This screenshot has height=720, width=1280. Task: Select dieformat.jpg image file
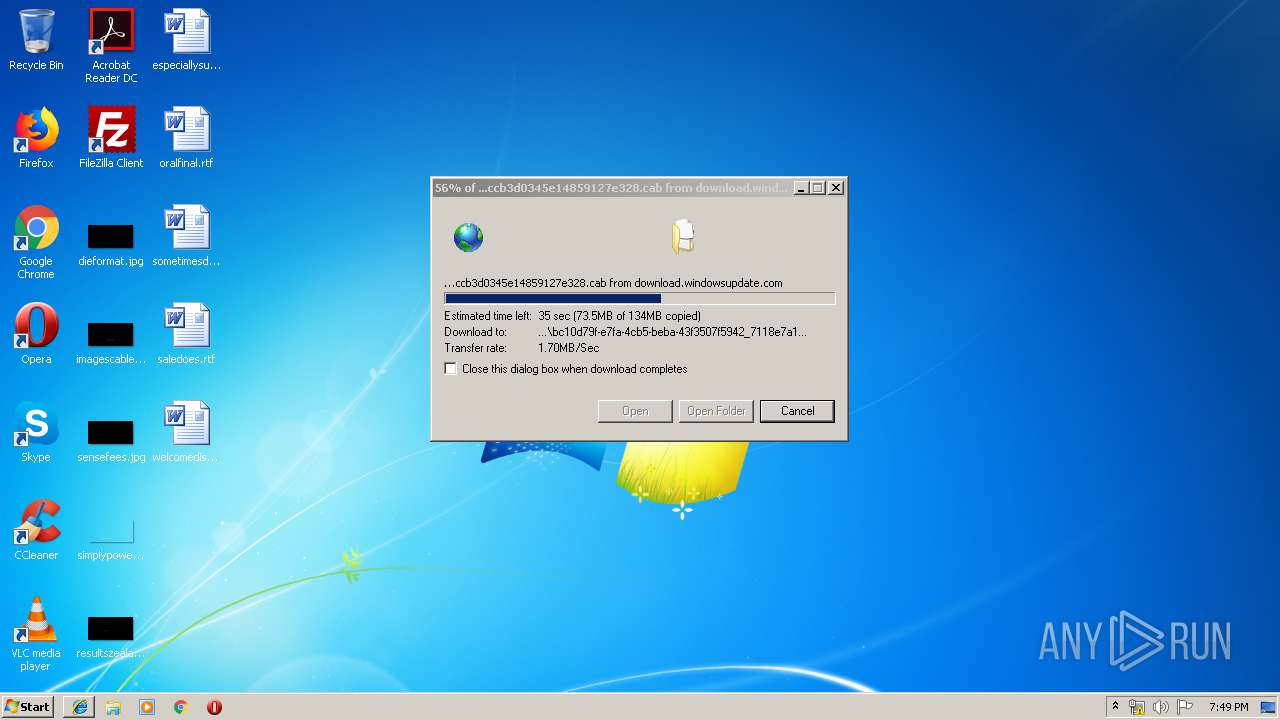pyautogui.click(x=111, y=246)
